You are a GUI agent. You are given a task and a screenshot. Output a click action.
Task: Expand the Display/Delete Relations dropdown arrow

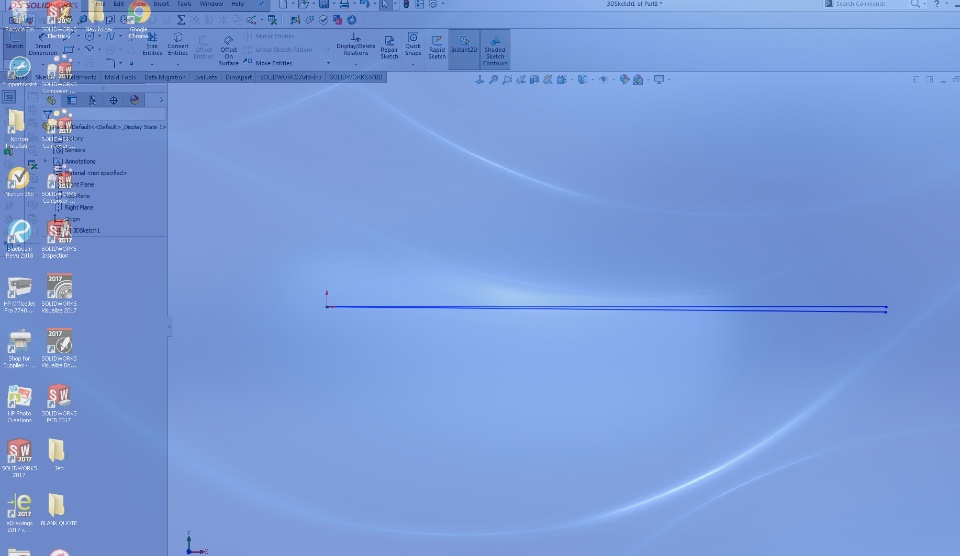pyautogui.click(x=355, y=63)
